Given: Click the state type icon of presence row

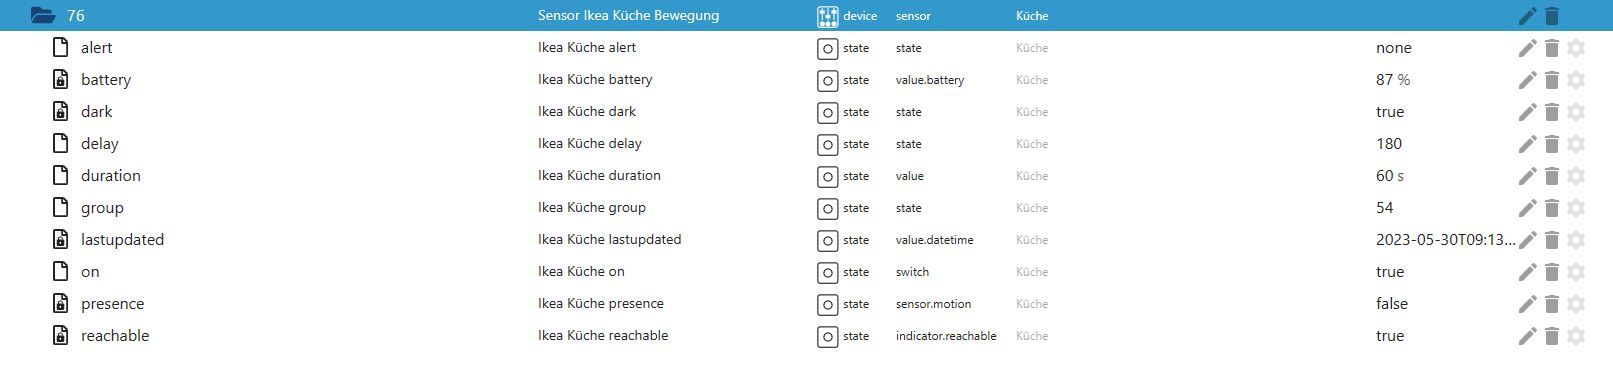Looking at the screenshot, I should point(827,304).
